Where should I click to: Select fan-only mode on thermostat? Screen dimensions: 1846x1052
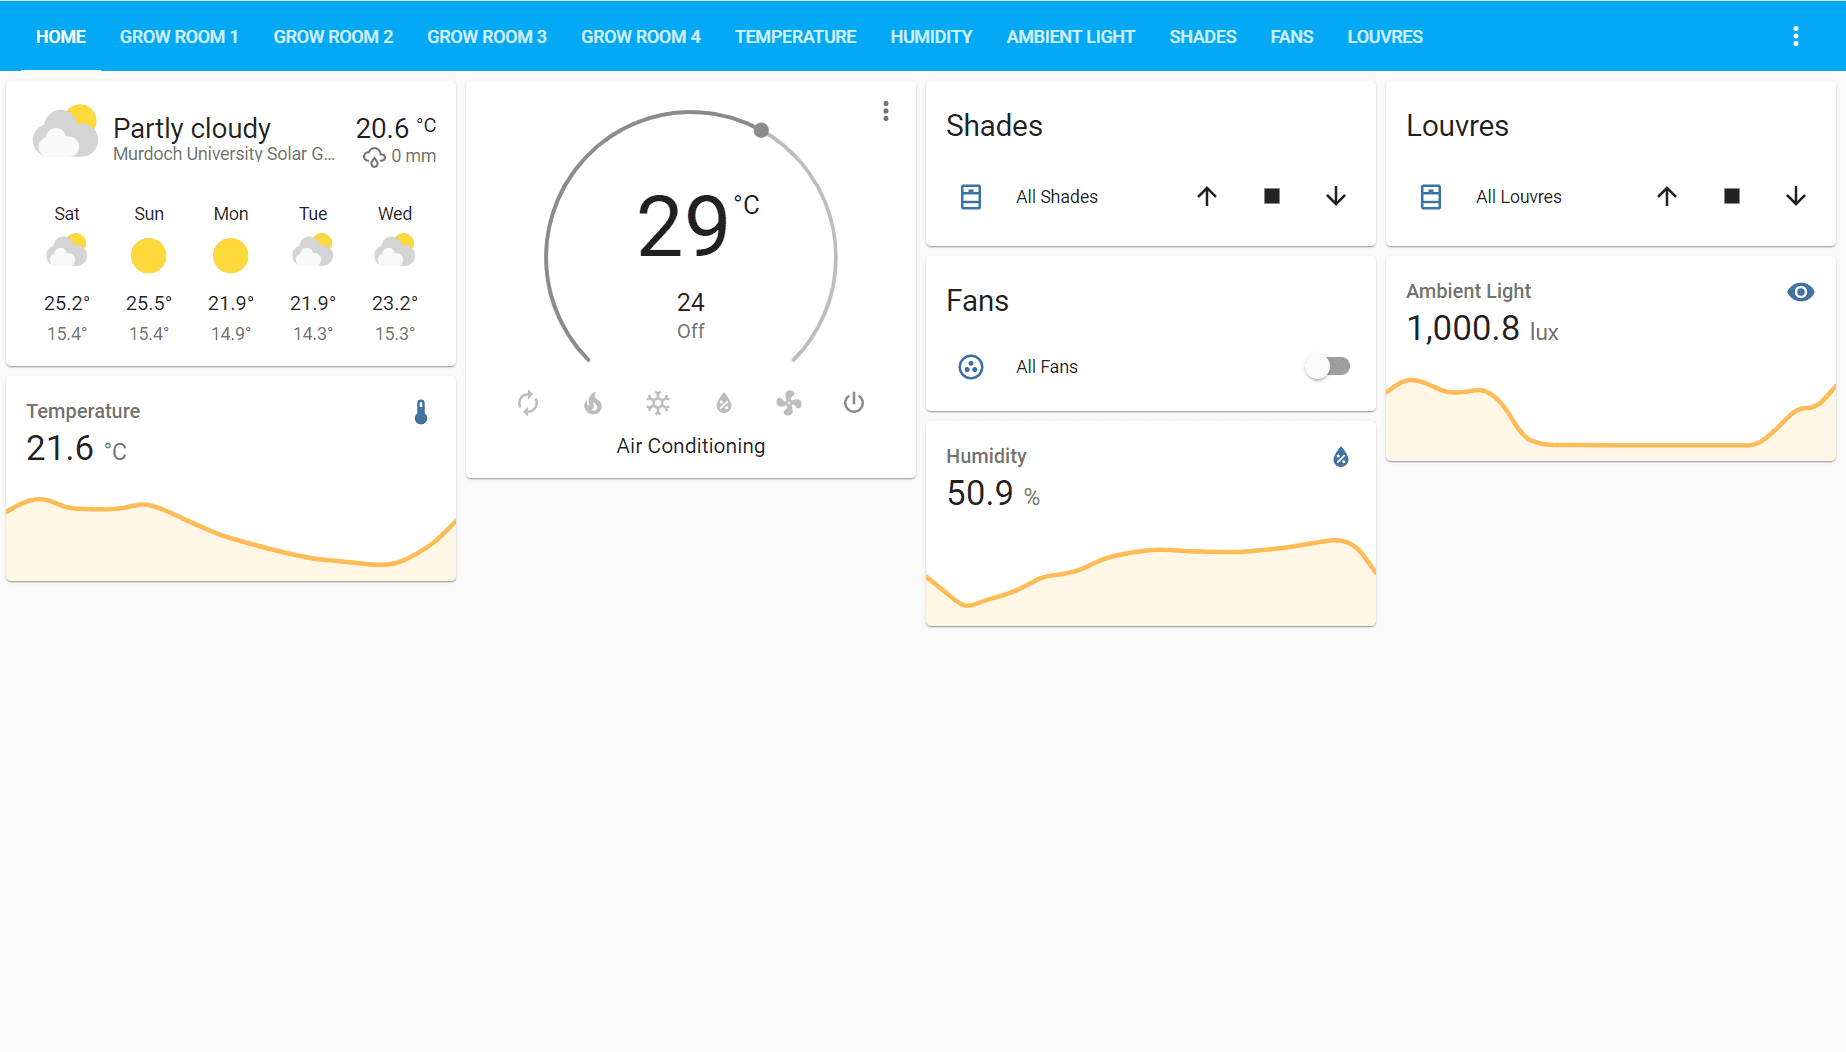(x=789, y=403)
